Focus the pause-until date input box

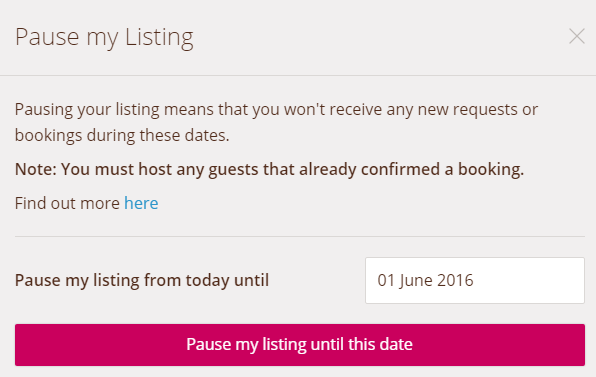(475, 280)
